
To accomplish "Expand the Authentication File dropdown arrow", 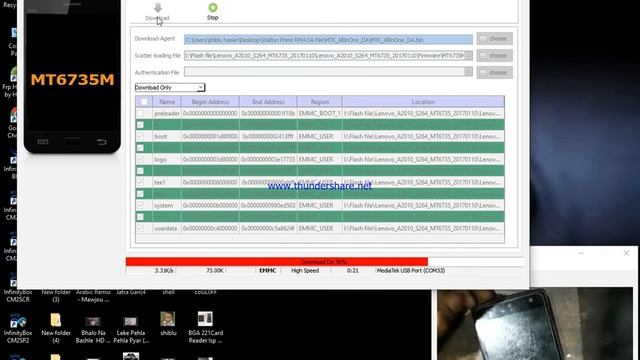I will (469, 72).
